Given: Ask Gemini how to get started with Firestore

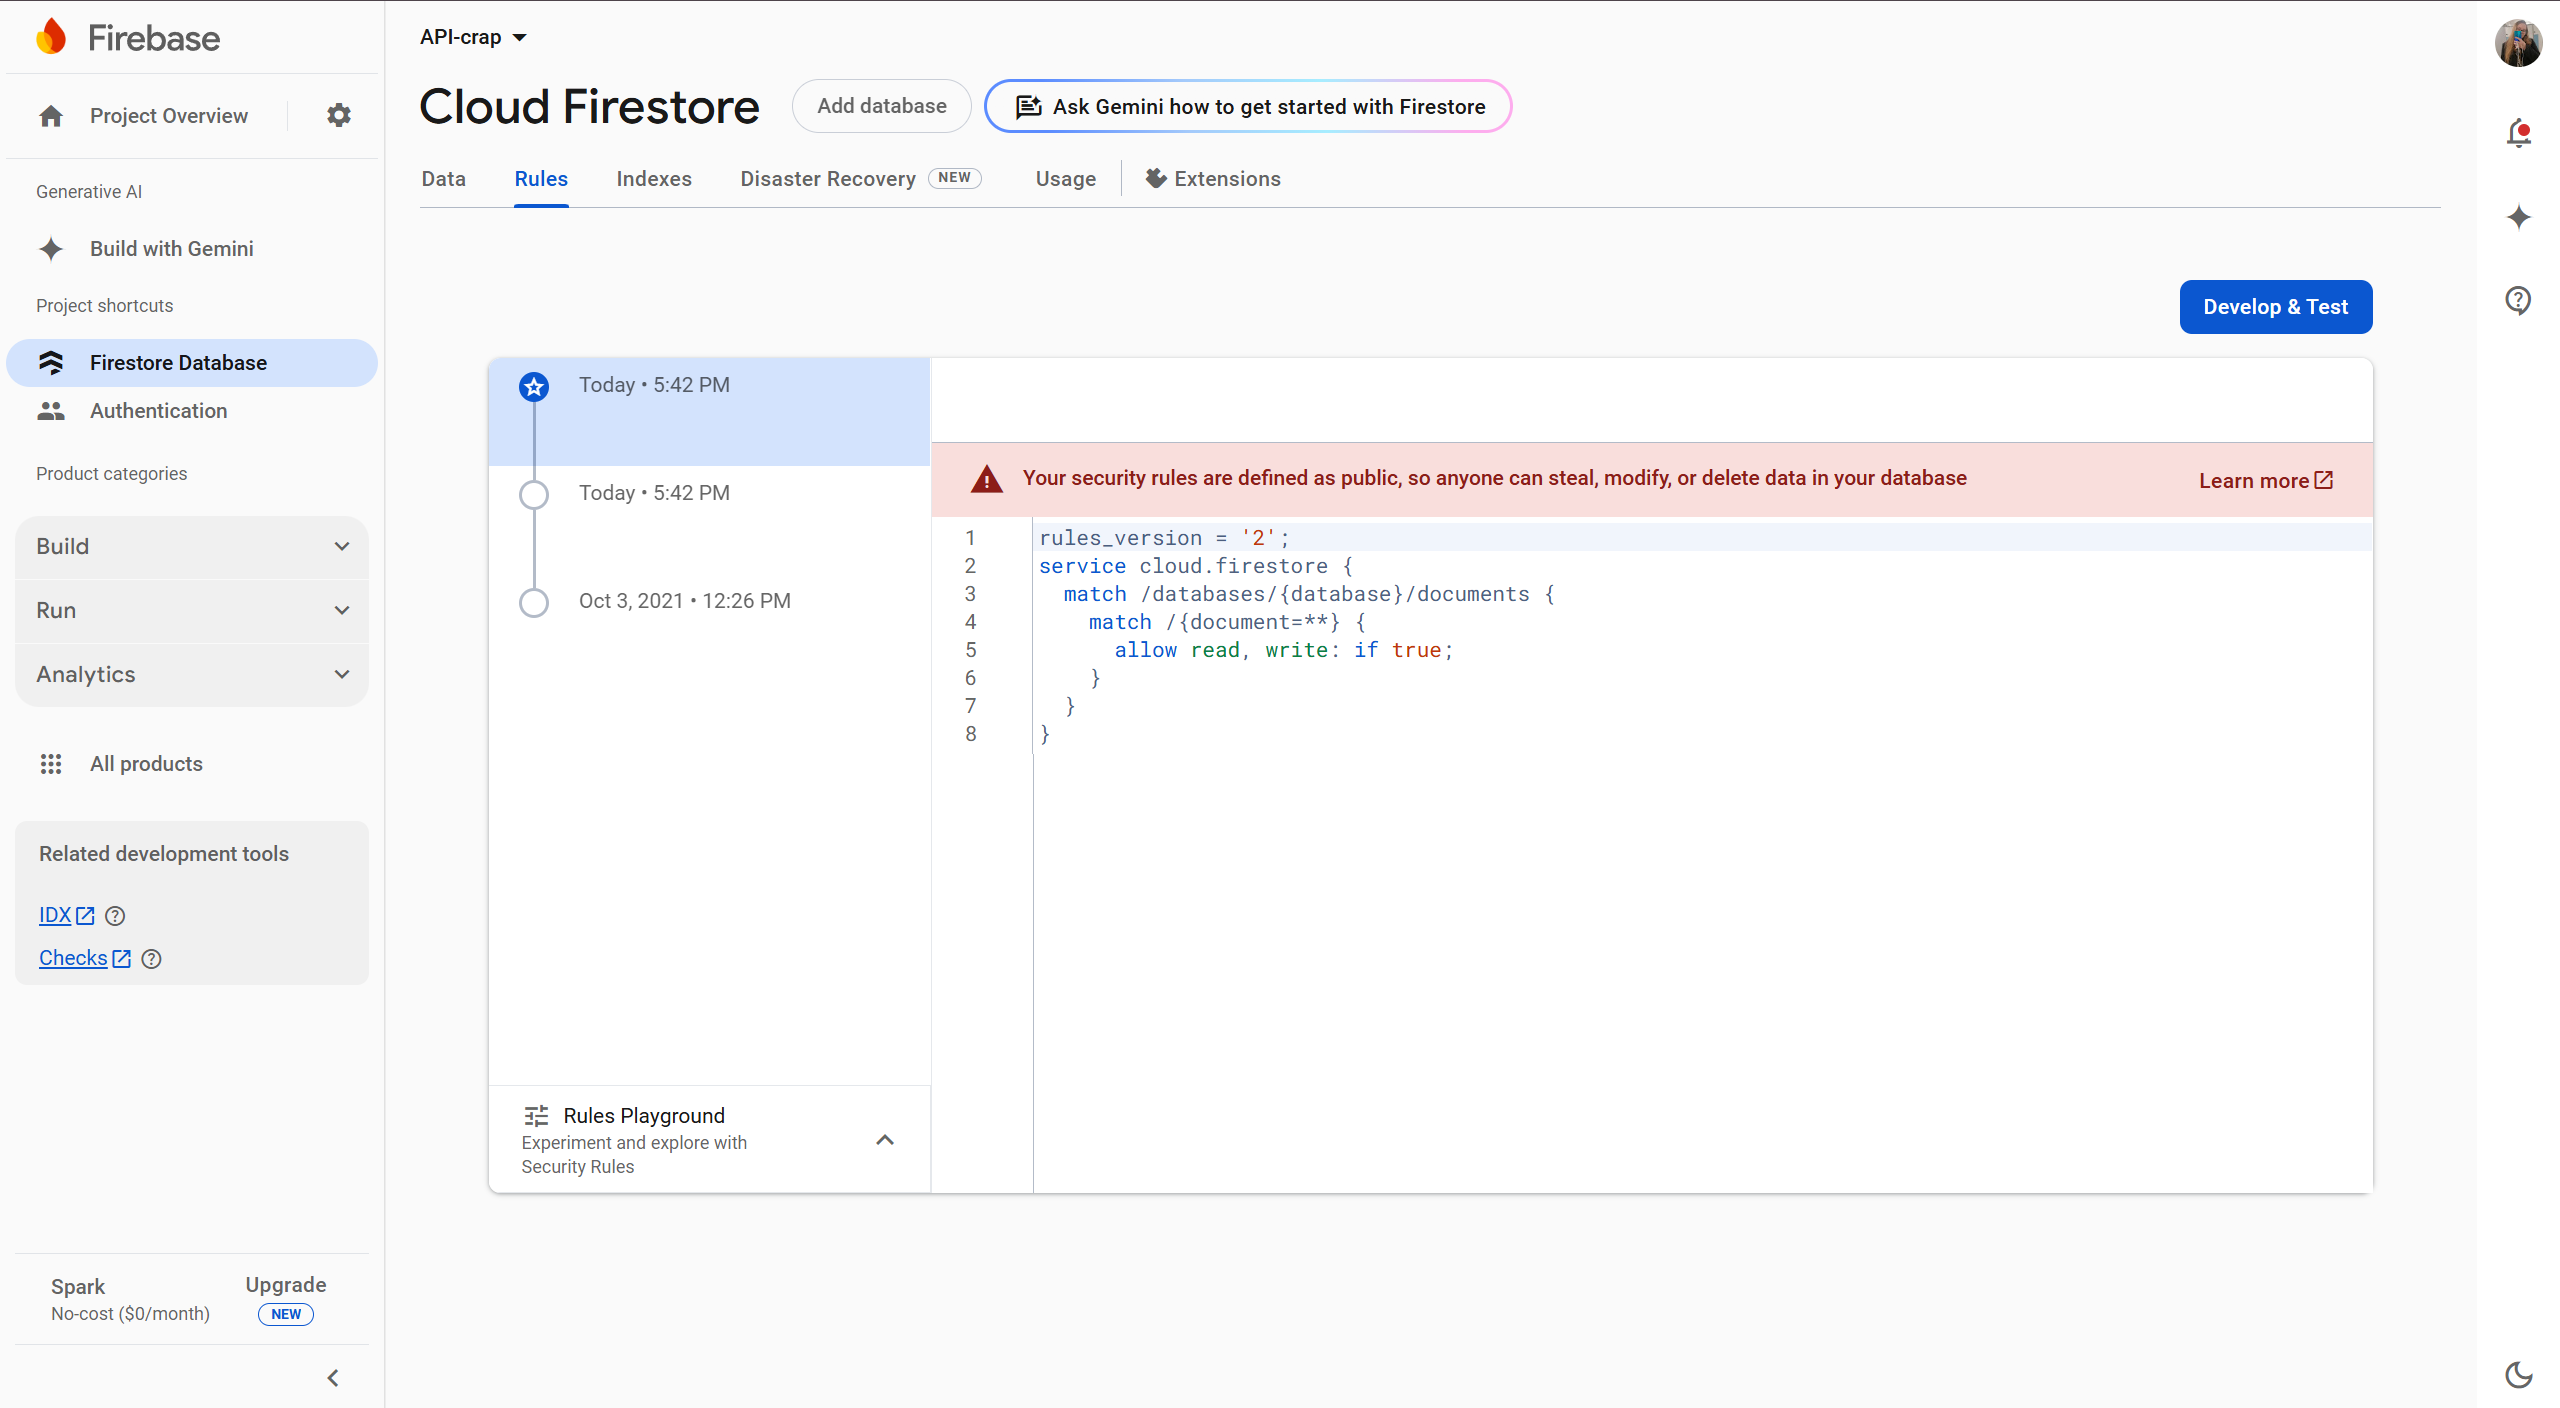Looking at the screenshot, I should pos(1248,106).
